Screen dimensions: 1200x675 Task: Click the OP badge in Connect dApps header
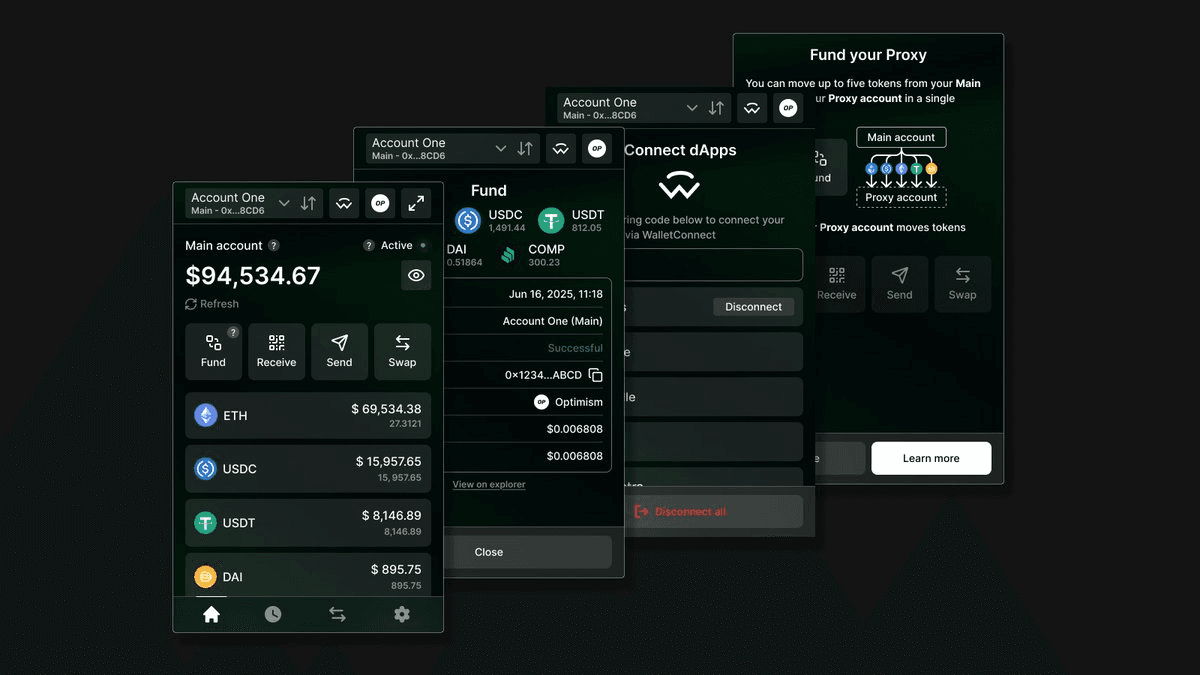788,108
